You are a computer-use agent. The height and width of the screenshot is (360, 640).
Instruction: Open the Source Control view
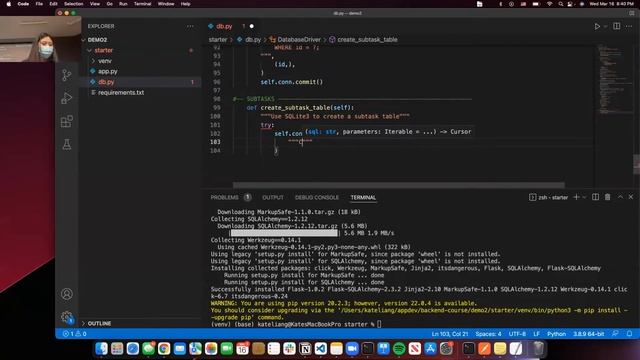(67, 75)
